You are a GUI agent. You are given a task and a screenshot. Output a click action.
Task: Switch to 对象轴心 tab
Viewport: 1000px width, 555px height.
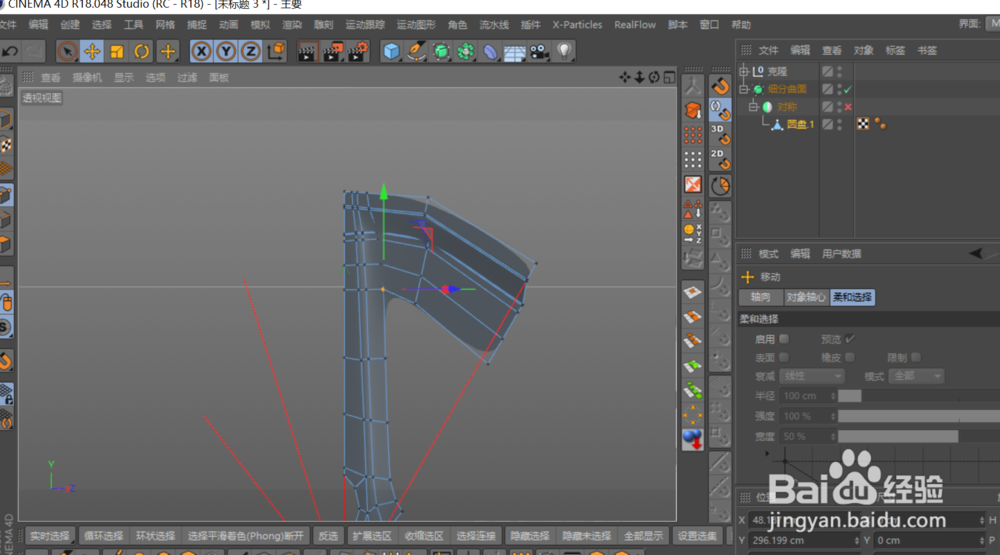pos(805,297)
